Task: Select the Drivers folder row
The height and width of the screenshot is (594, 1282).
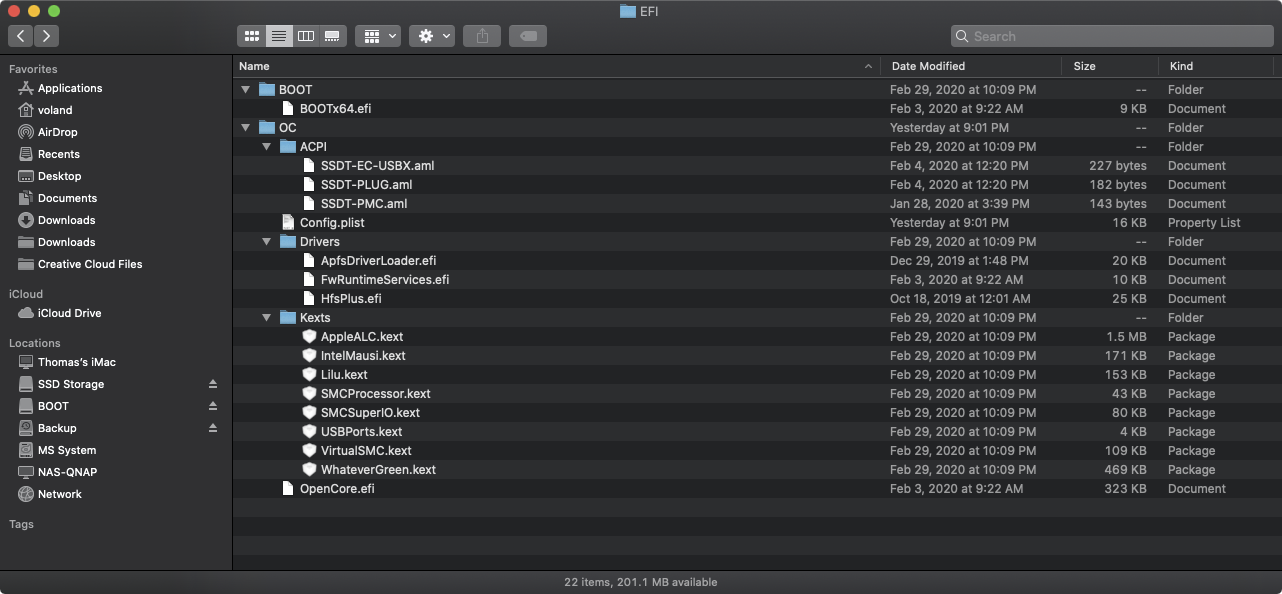Action: tap(757, 242)
